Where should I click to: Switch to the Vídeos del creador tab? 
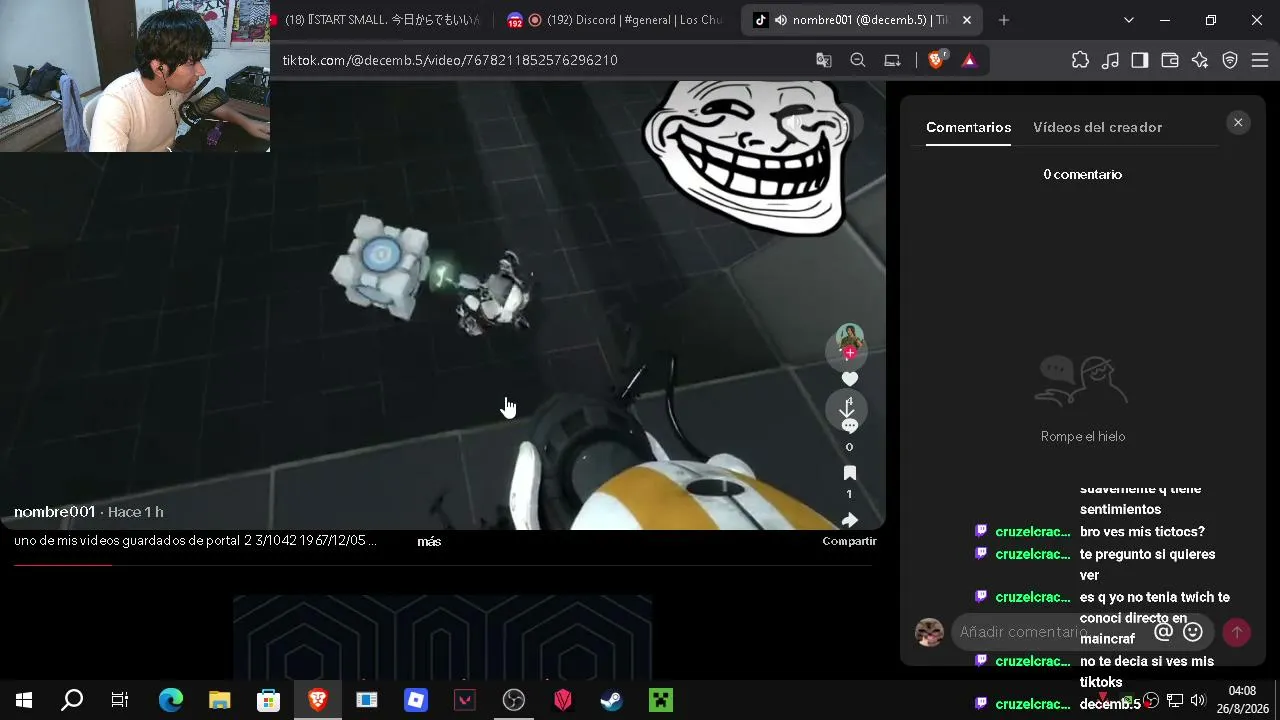coord(1097,127)
